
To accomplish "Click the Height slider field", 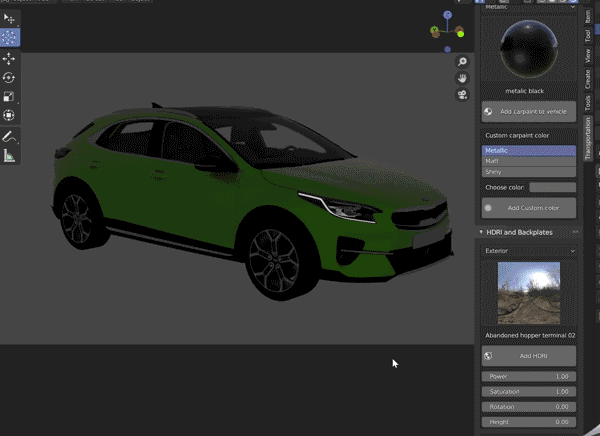I will (529, 422).
